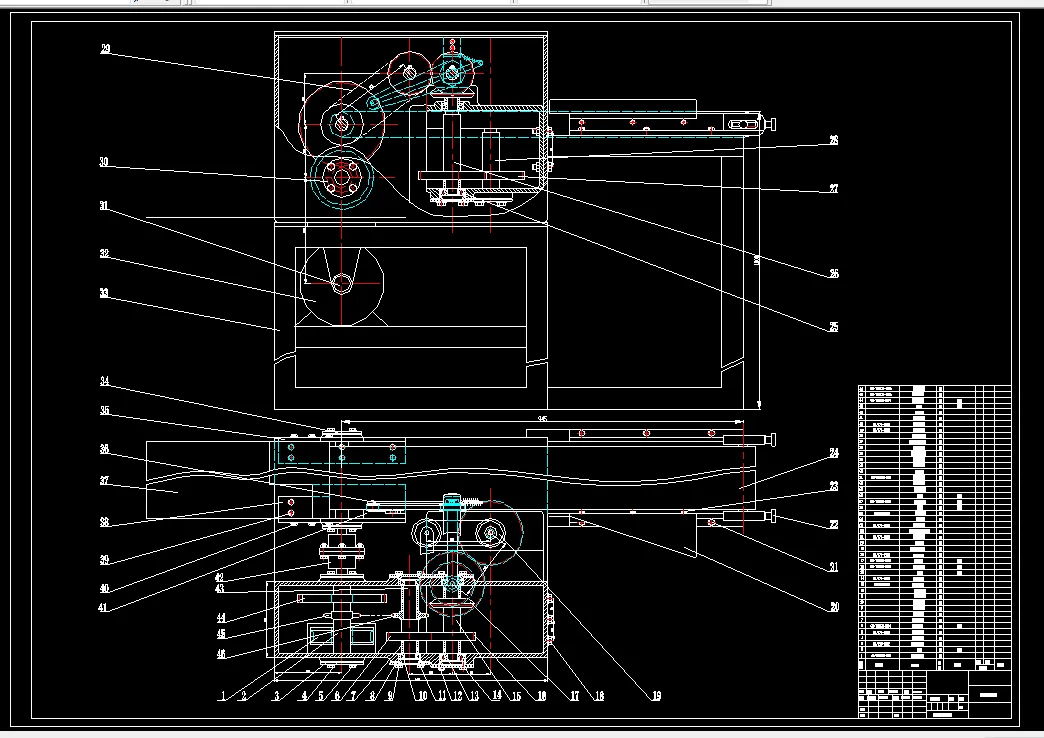This screenshot has height=738, width=1044.
Task: Select callout number 12
Action: click(457, 697)
